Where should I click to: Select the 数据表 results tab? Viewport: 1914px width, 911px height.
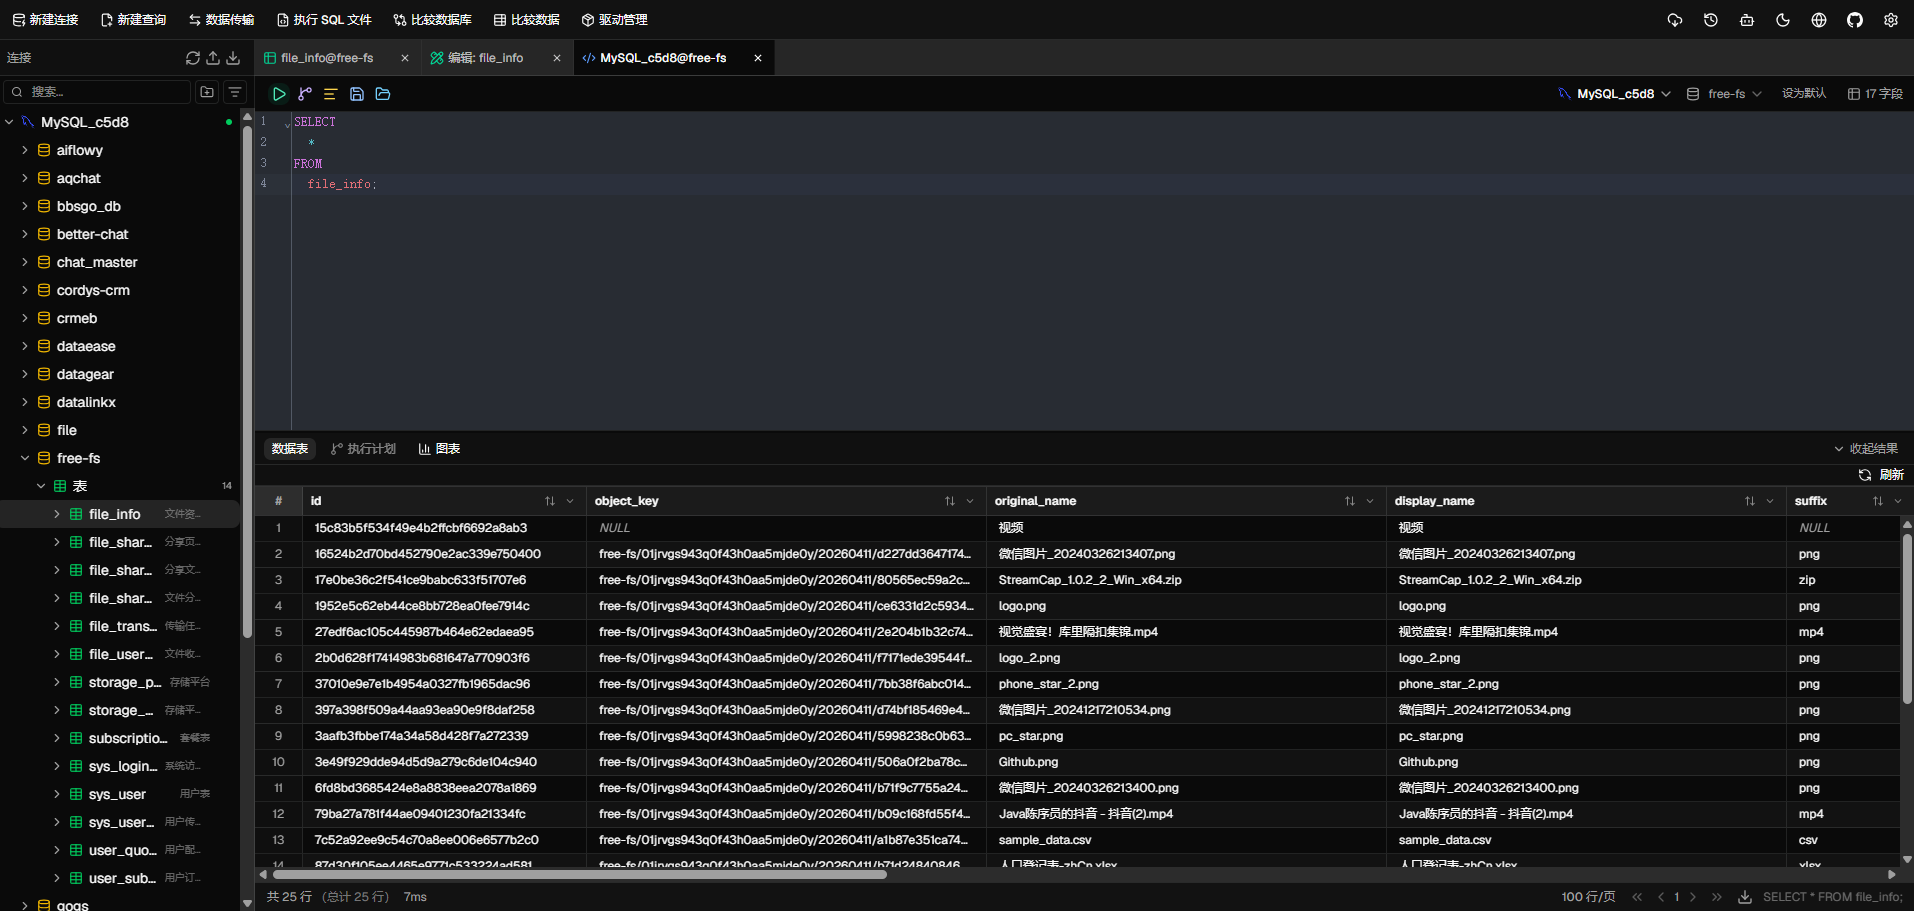point(290,449)
